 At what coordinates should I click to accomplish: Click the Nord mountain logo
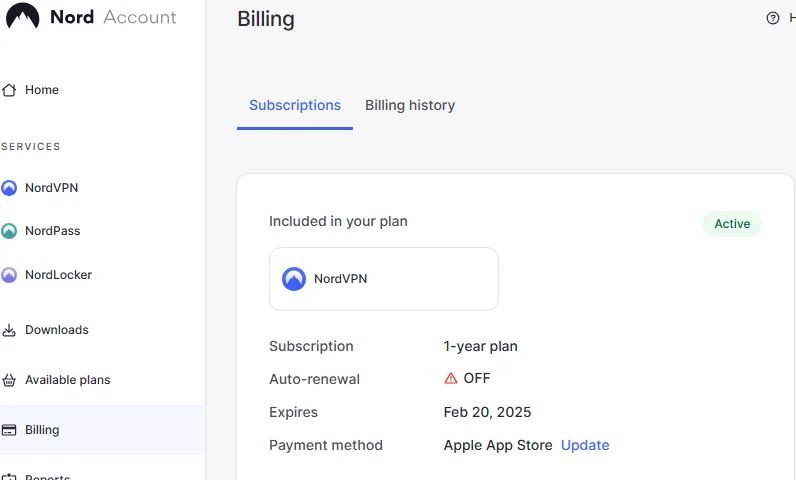click(22, 16)
